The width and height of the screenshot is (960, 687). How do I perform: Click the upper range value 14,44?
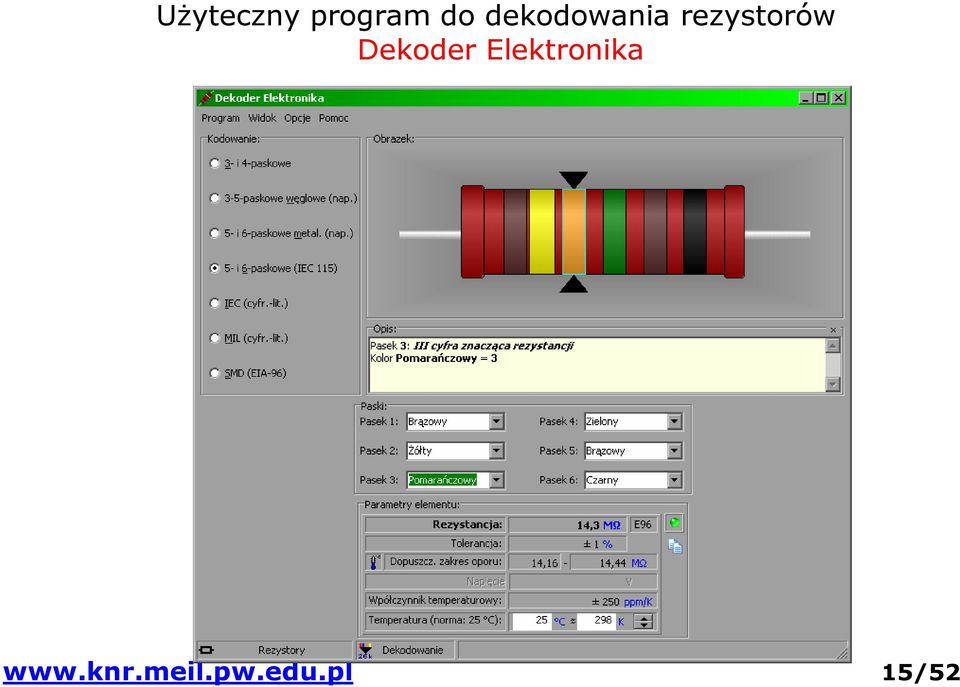pyautogui.click(x=612, y=563)
